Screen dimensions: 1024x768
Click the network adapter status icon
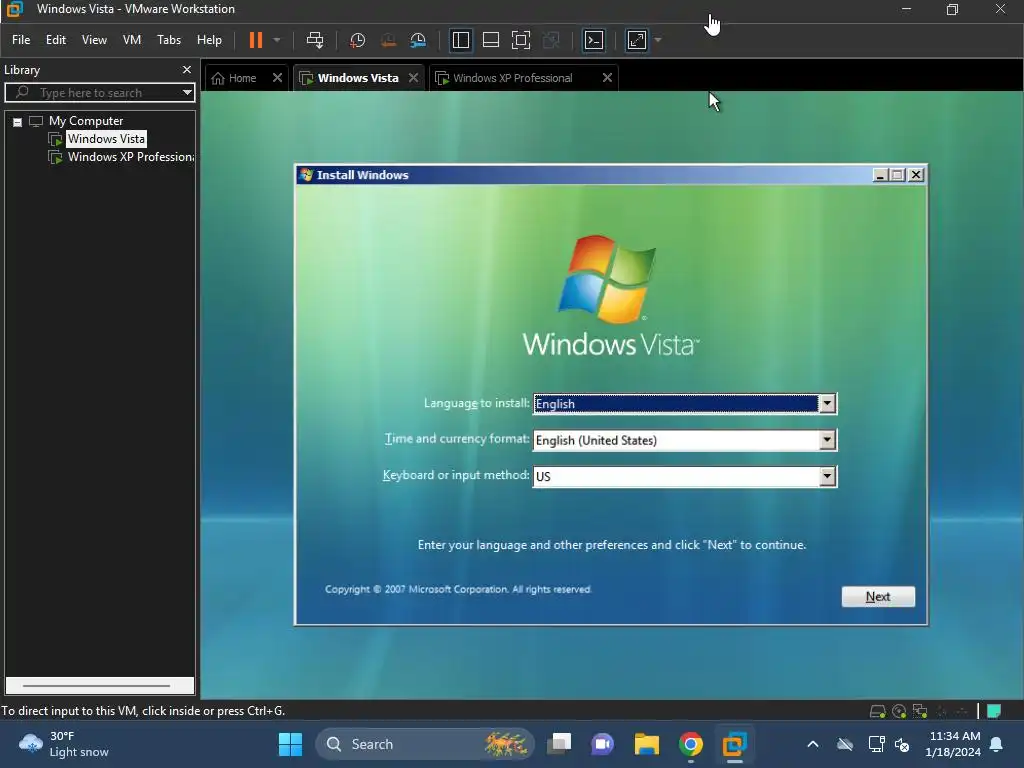click(x=920, y=711)
